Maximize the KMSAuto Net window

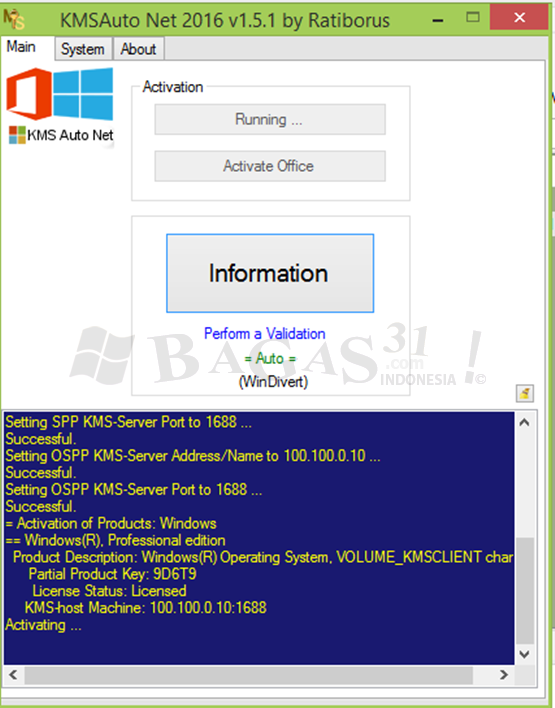tap(473, 18)
